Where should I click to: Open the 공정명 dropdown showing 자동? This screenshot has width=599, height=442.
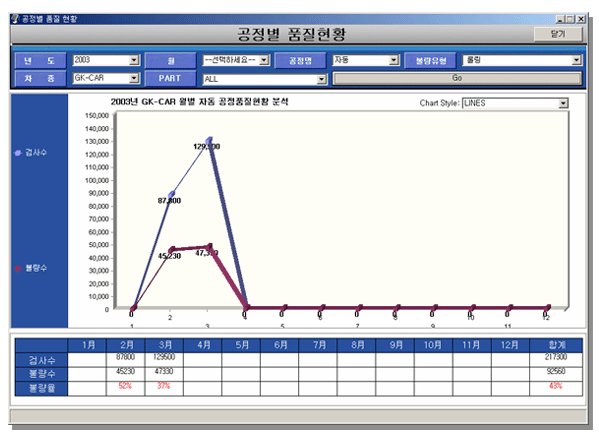tap(393, 60)
